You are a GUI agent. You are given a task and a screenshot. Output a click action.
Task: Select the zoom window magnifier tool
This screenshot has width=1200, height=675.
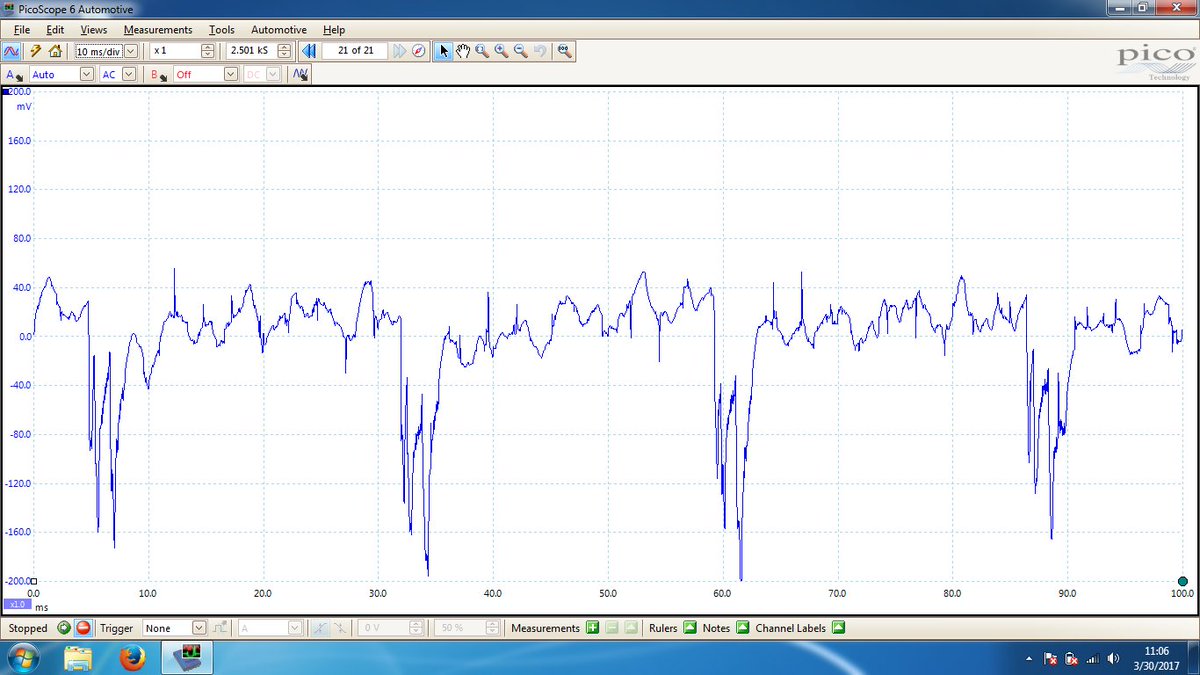[x=482, y=51]
